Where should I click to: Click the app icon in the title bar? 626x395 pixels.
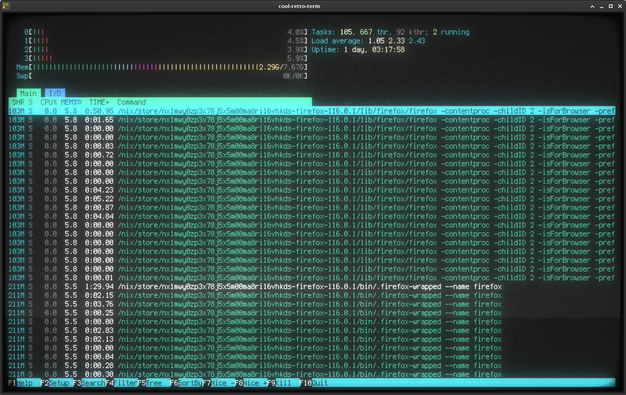pos(6,6)
